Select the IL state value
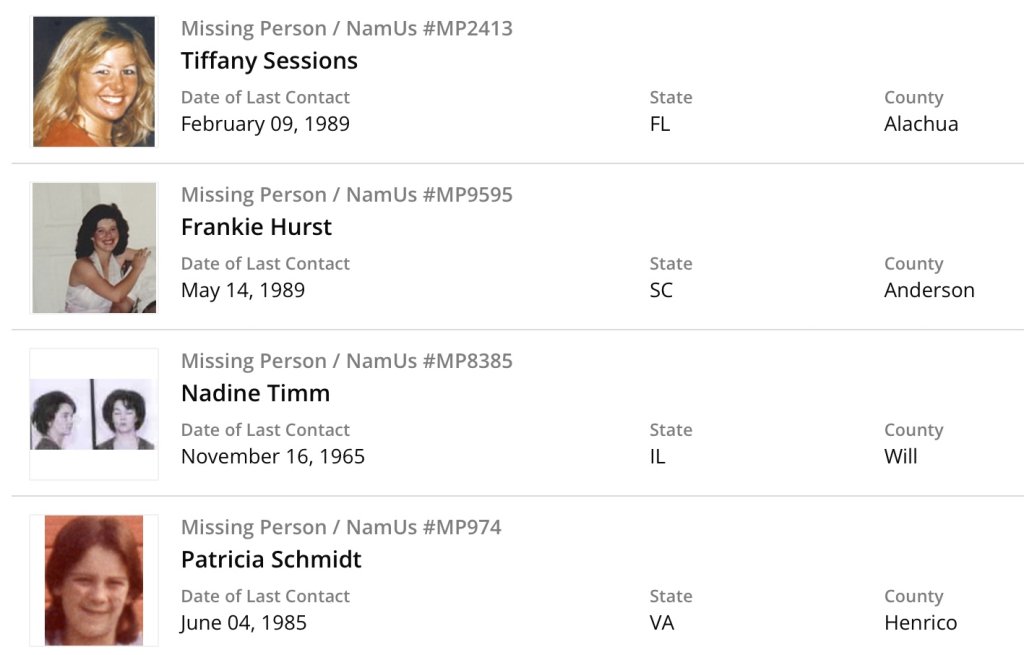 657,456
